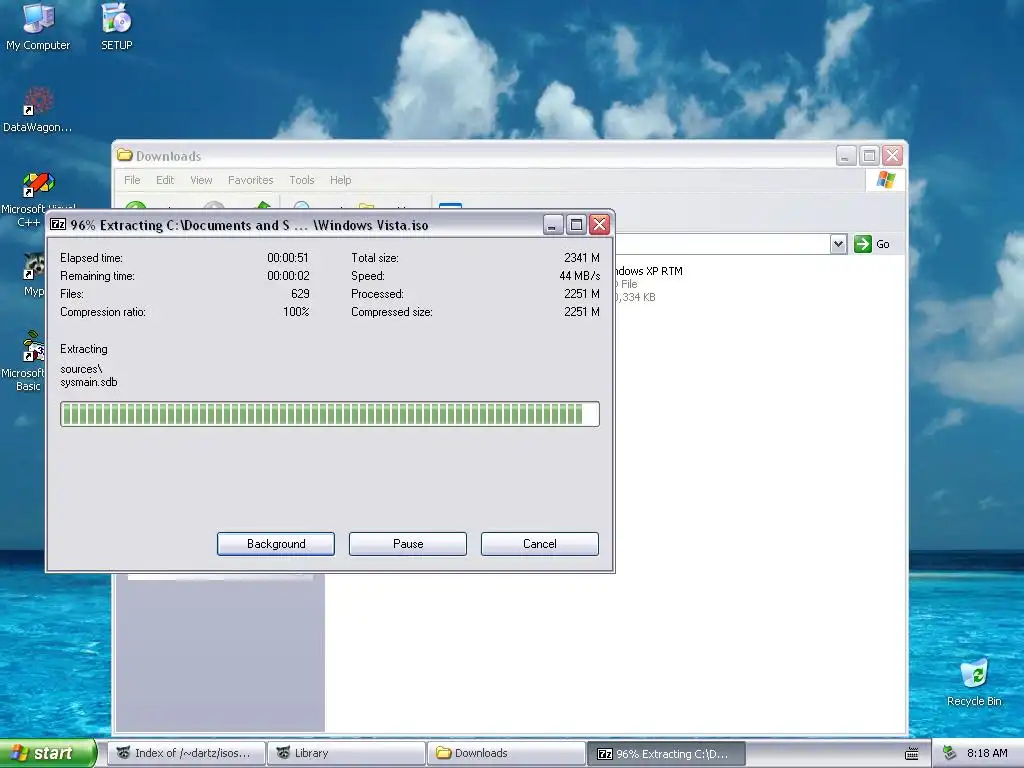Click the Speed value 44 MB/s
The width and height of the screenshot is (1024, 768).
(579, 276)
